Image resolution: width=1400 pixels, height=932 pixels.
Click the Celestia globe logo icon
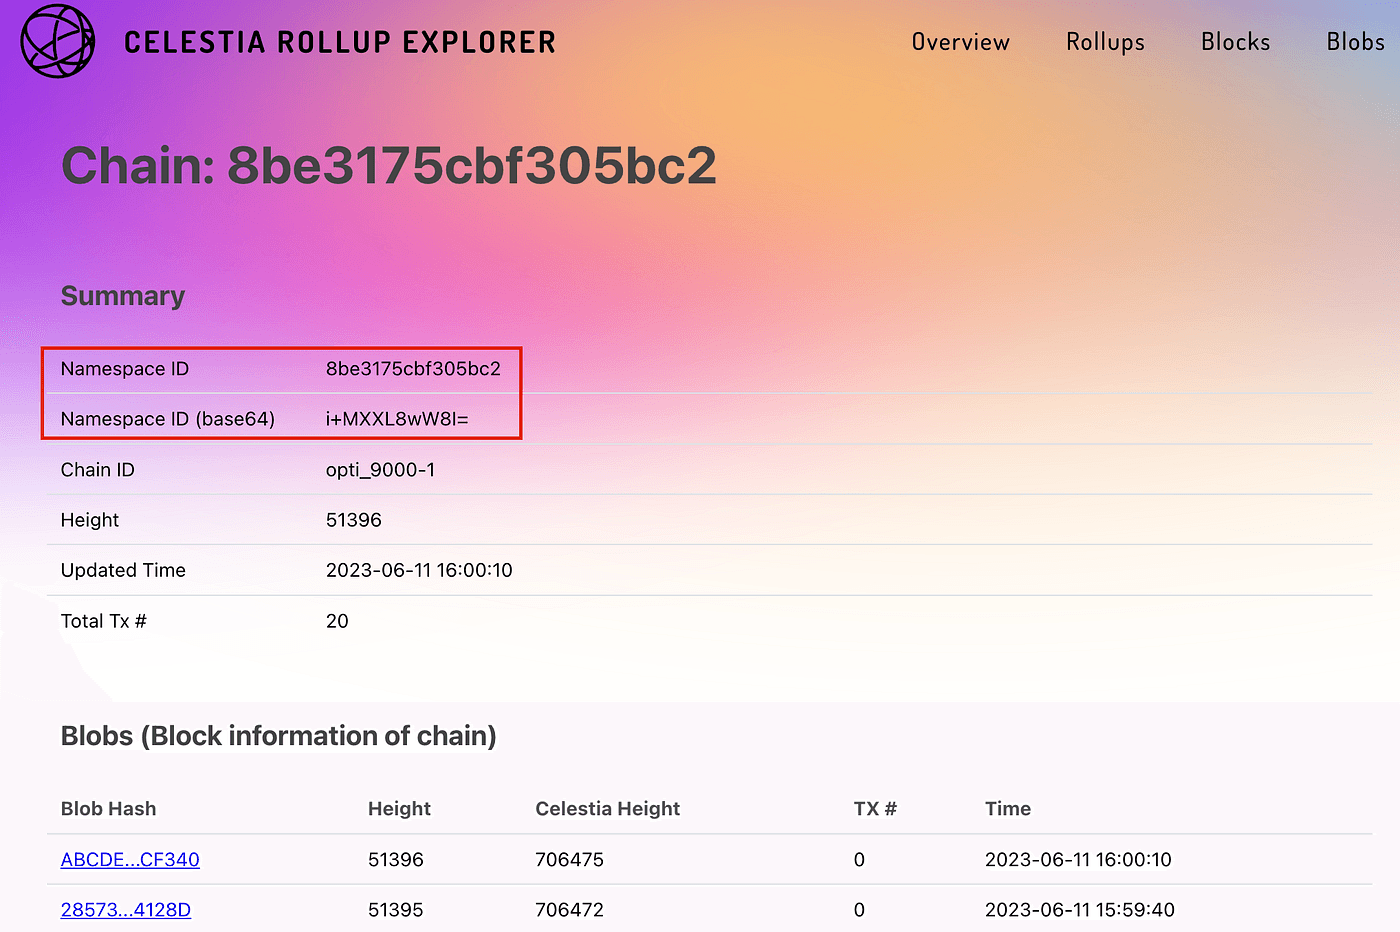pos(58,41)
